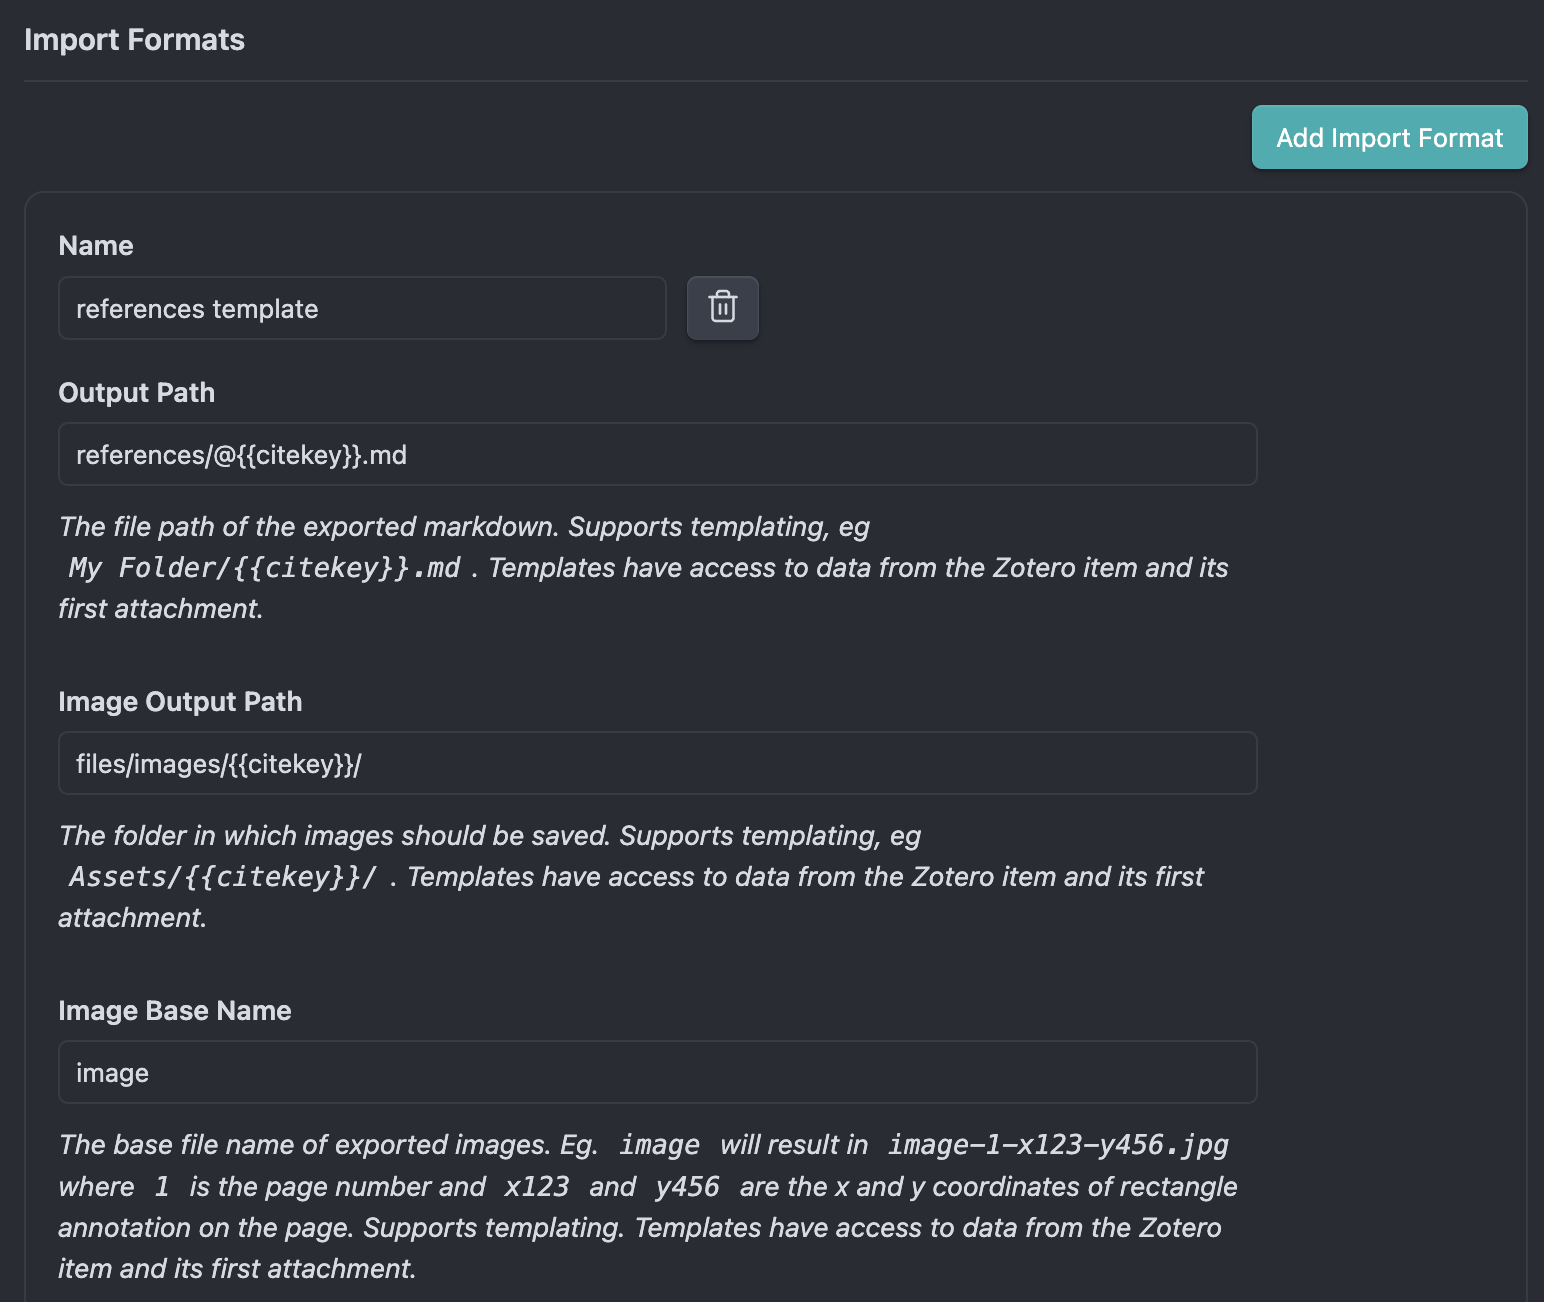Focus the Image Base Name field
Image resolution: width=1544 pixels, height=1302 pixels.
658,1072
